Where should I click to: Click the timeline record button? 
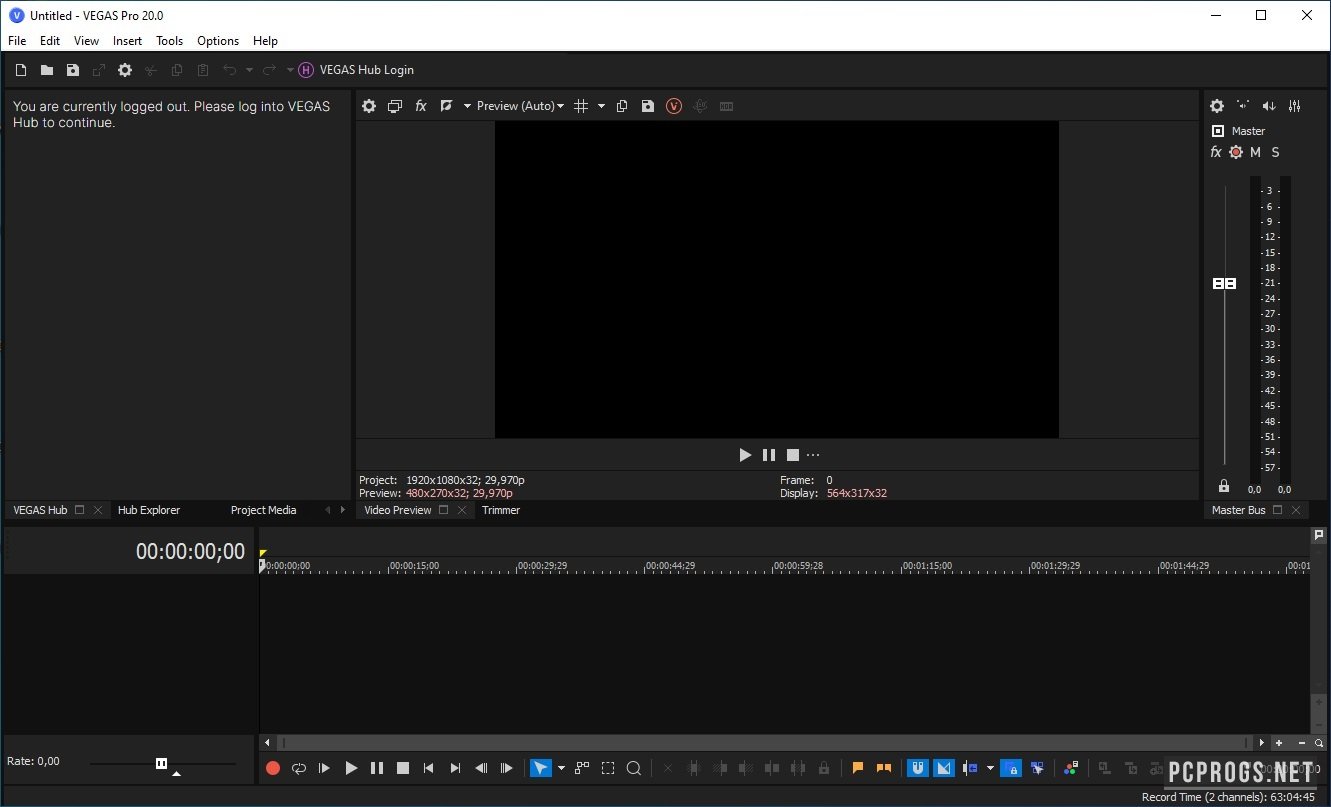click(x=273, y=768)
